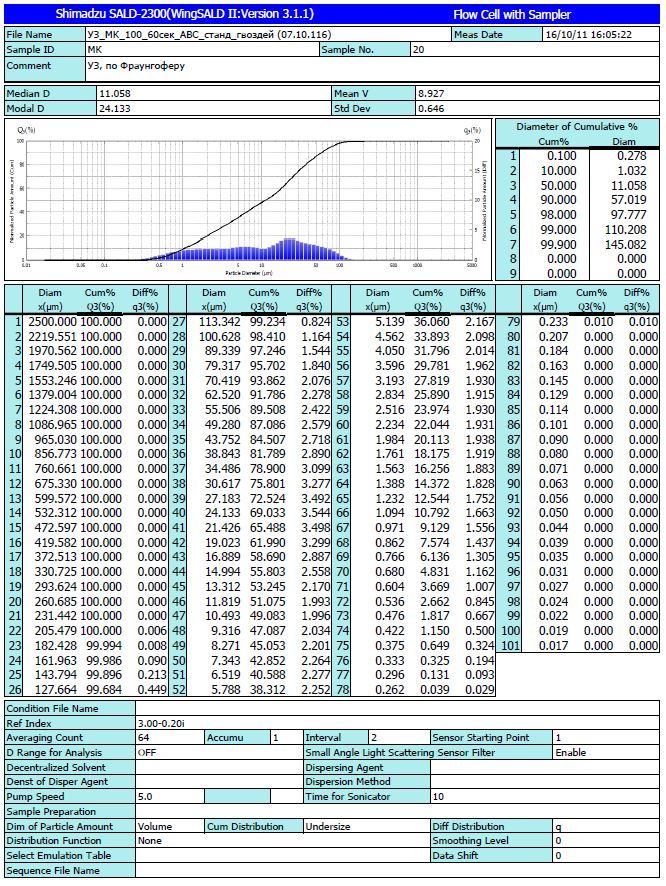The image size is (666, 886).
Task: Click the Averaging Count value 64
Action: coord(143,738)
